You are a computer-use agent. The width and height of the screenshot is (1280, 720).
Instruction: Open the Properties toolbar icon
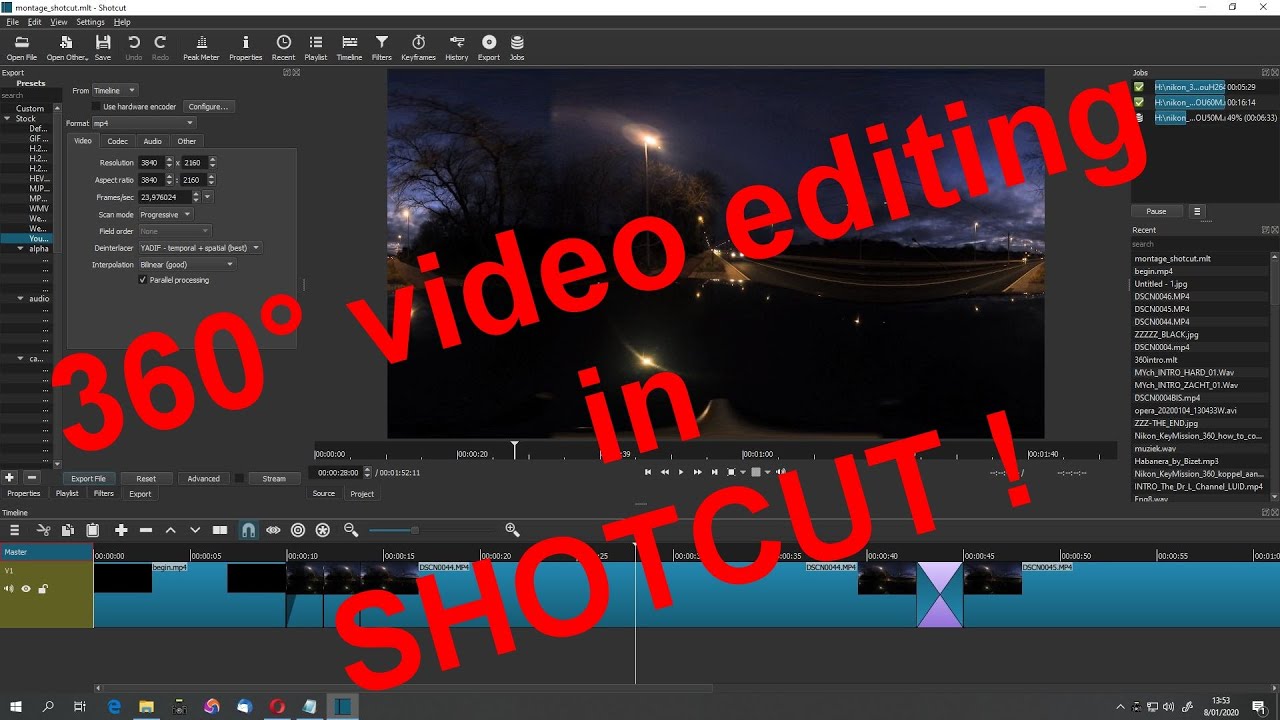pos(245,48)
